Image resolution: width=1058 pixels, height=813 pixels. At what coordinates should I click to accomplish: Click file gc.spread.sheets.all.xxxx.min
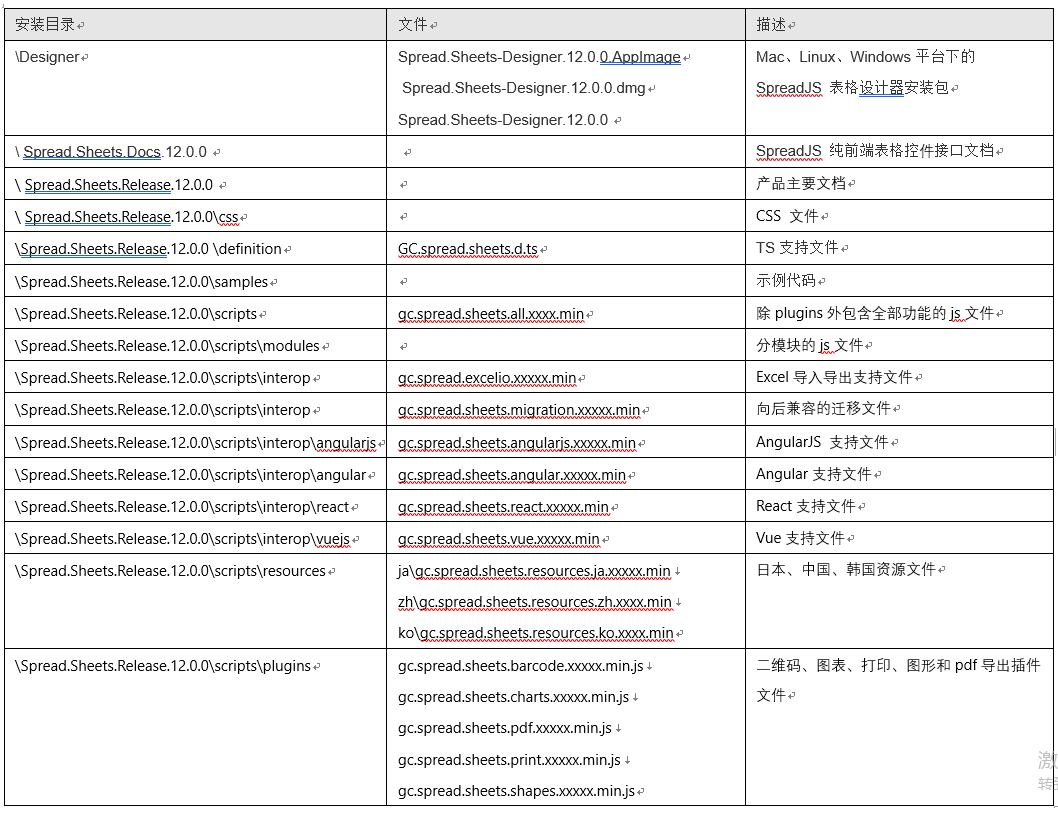tap(491, 314)
